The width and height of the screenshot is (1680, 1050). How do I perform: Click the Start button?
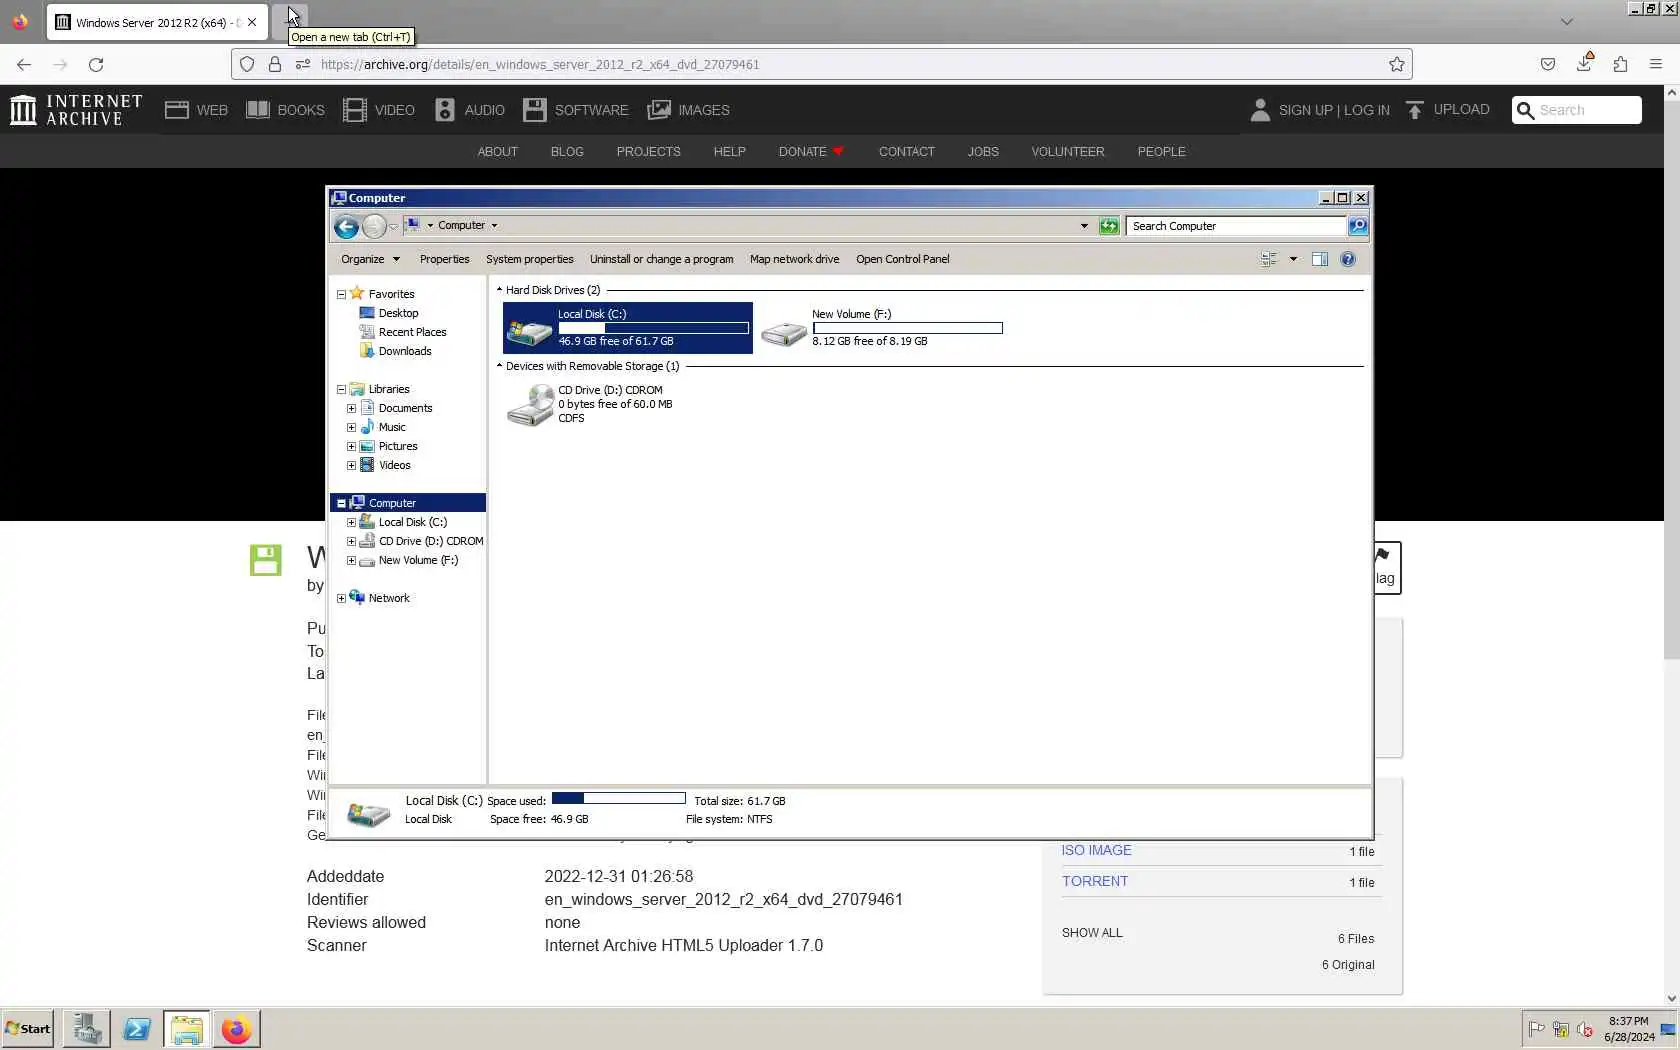click(28, 1029)
